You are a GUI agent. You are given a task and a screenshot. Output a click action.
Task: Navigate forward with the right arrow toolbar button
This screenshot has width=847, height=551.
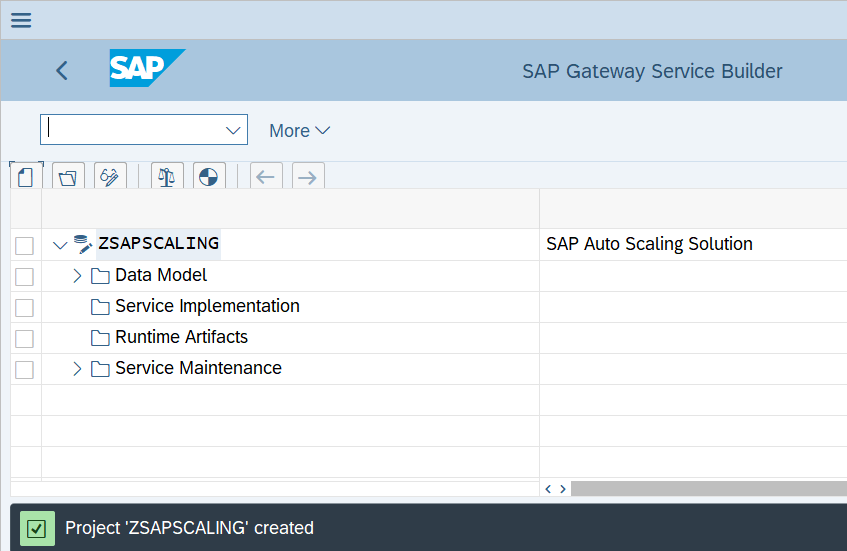point(308,177)
